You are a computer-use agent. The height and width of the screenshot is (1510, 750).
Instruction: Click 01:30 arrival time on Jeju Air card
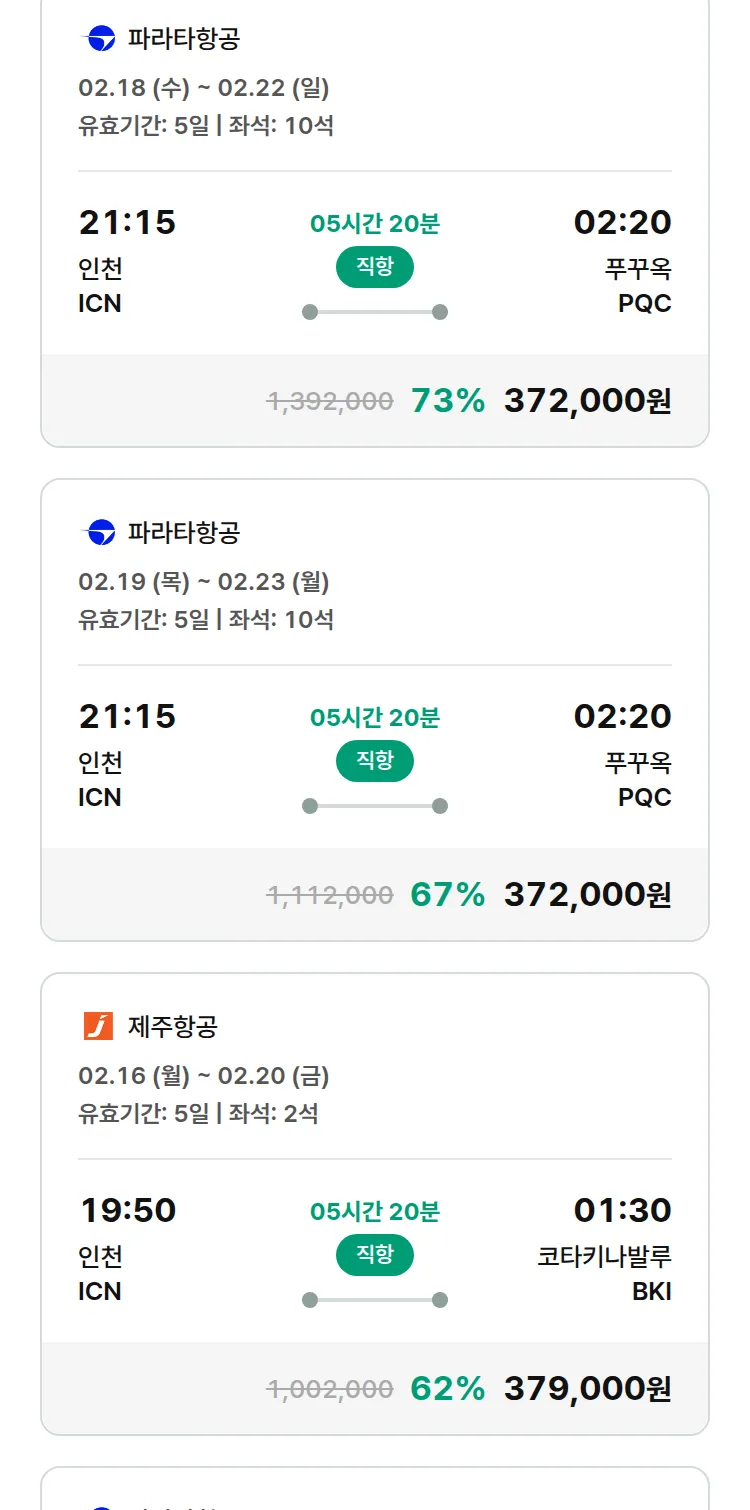pos(622,1211)
